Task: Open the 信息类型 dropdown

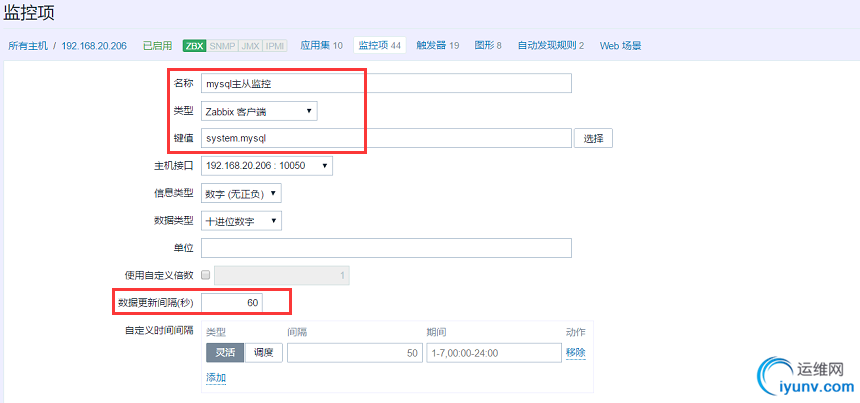Action: coord(241,193)
